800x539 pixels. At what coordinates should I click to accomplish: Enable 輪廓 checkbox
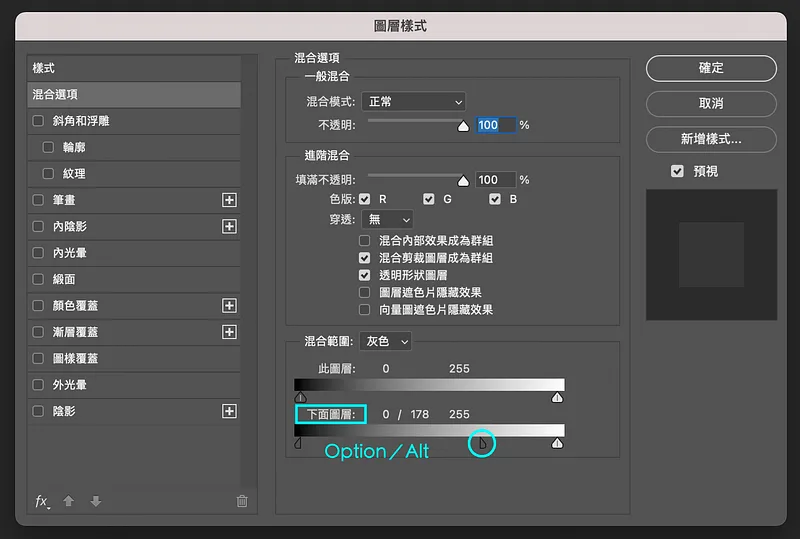point(48,148)
